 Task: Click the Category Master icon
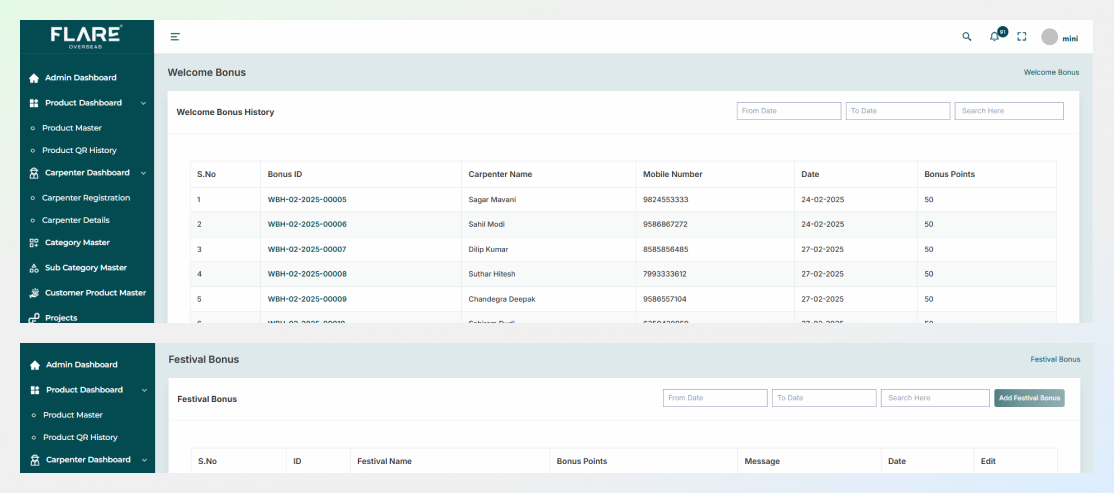pos(33,243)
